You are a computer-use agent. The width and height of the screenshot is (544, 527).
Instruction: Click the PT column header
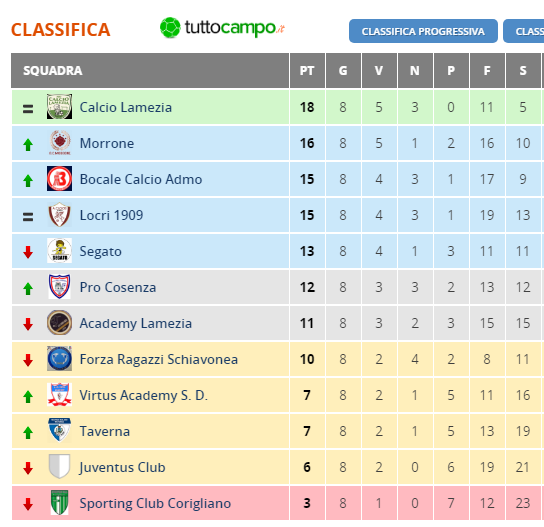307,71
